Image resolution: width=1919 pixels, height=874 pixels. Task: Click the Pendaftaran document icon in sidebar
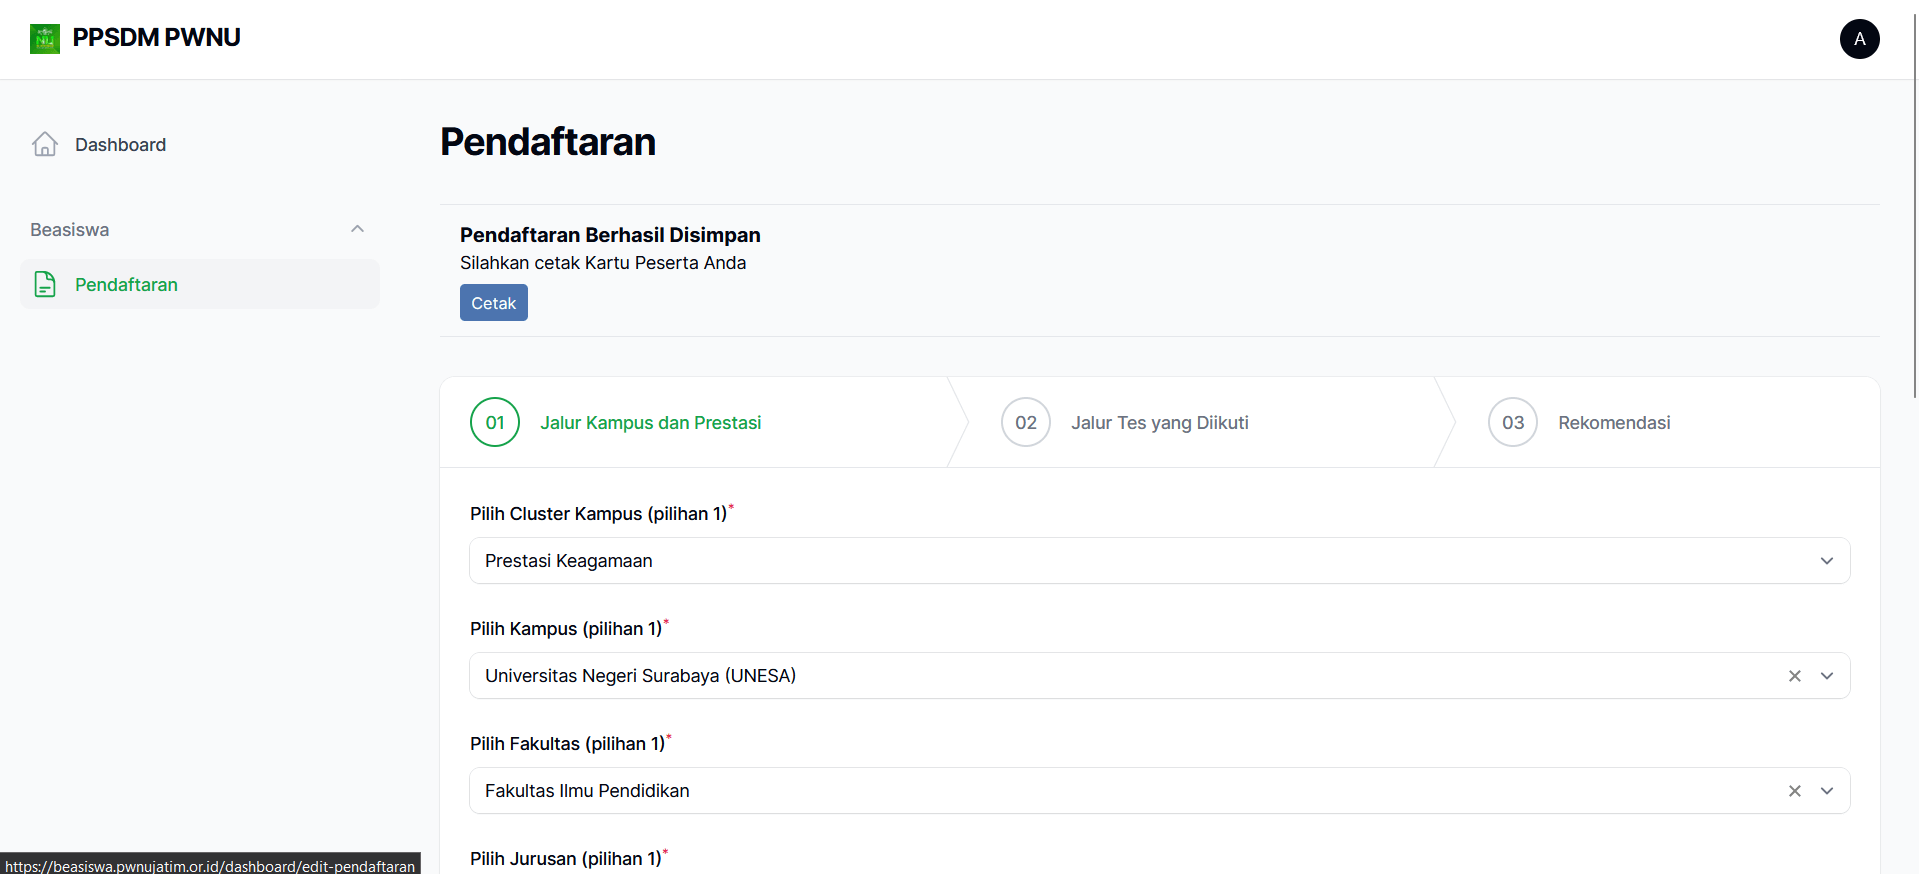click(x=45, y=285)
